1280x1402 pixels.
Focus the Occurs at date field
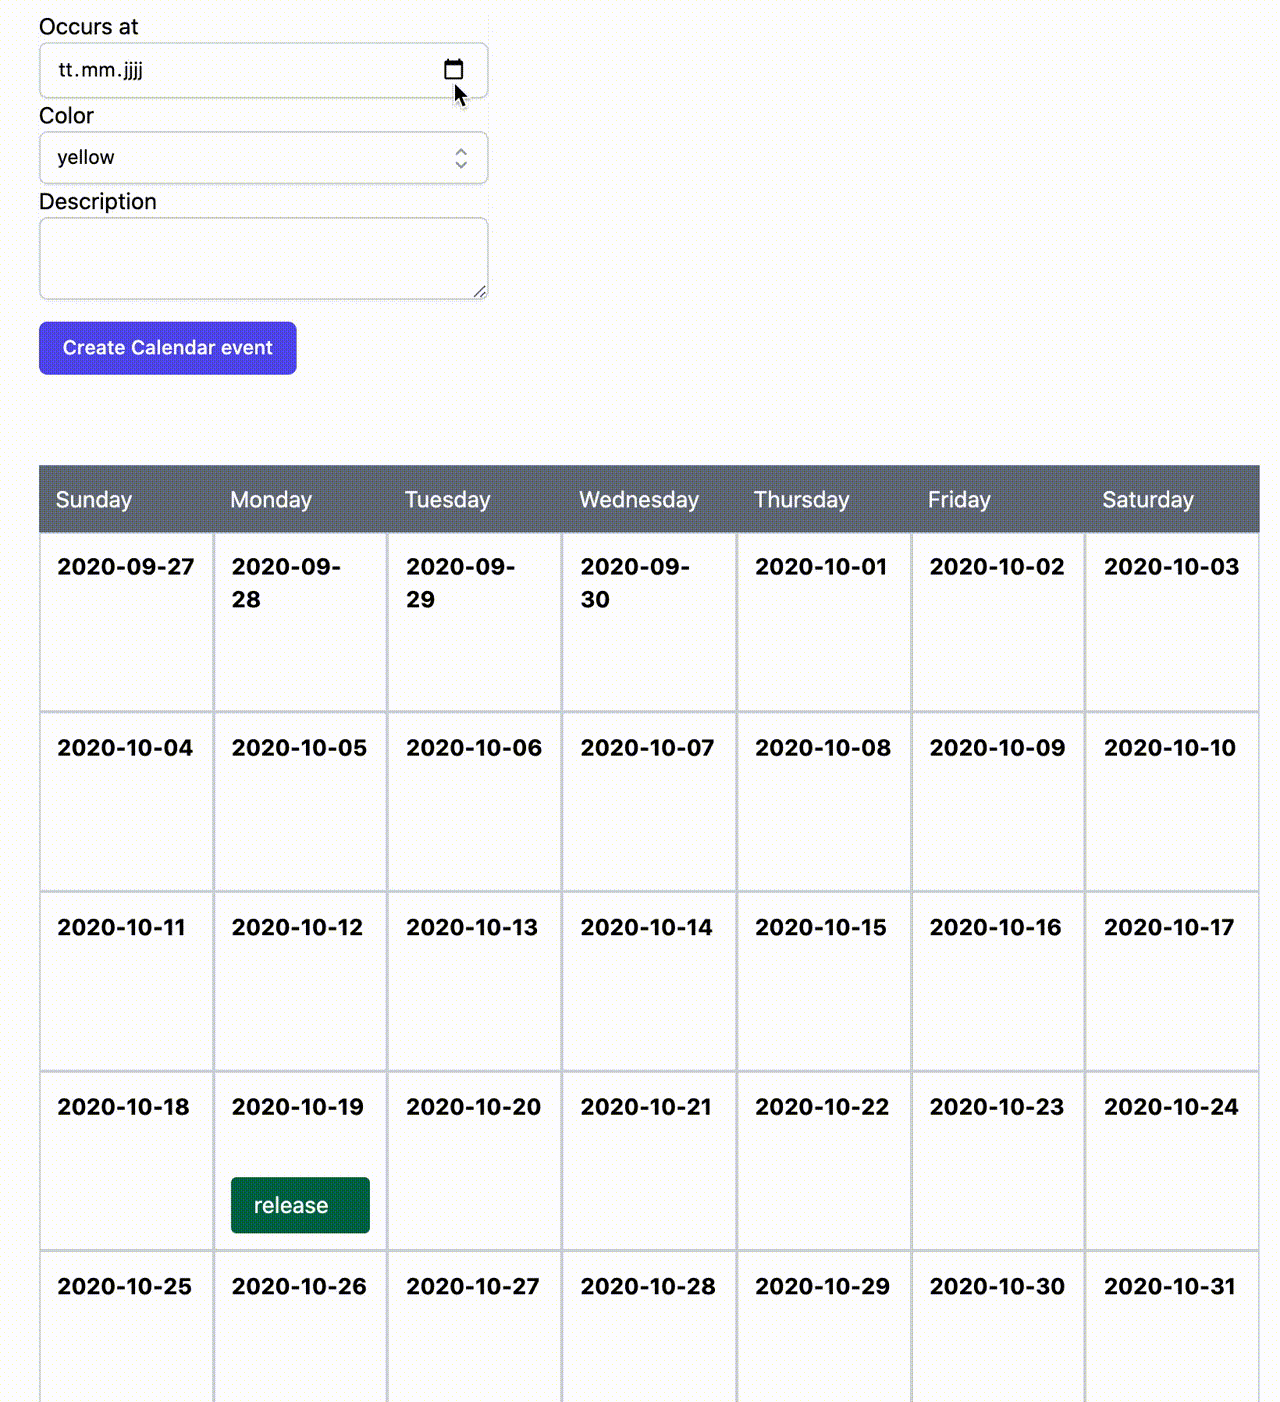pyautogui.click(x=264, y=70)
